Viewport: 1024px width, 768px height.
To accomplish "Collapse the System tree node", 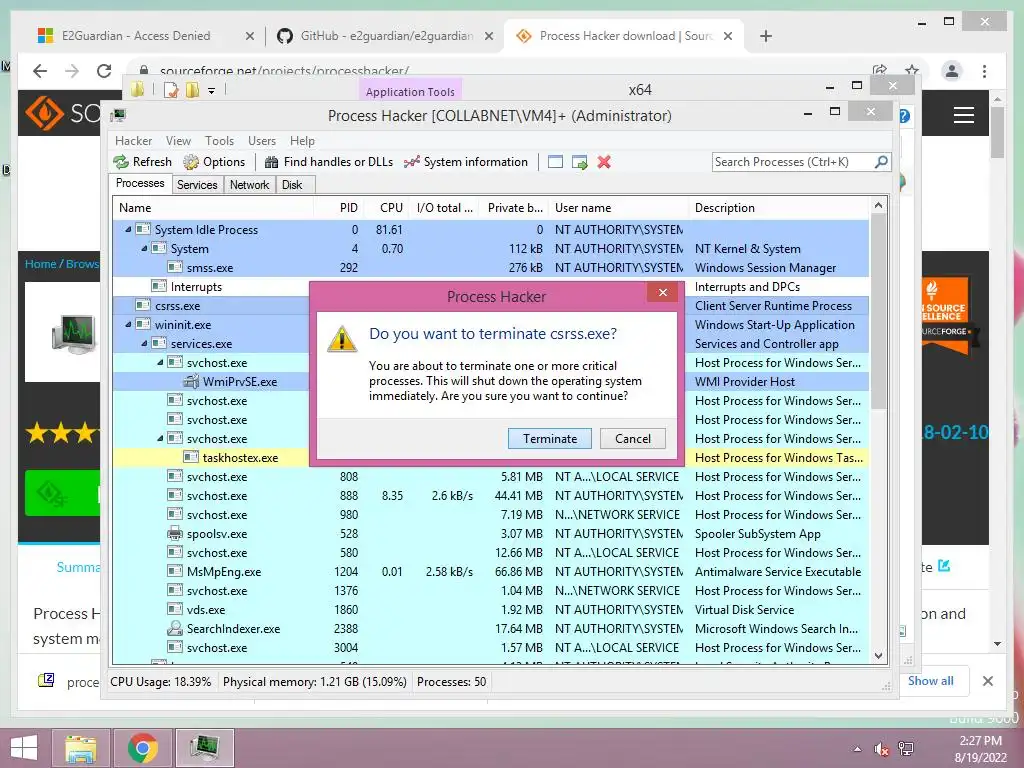I will [x=144, y=249].
